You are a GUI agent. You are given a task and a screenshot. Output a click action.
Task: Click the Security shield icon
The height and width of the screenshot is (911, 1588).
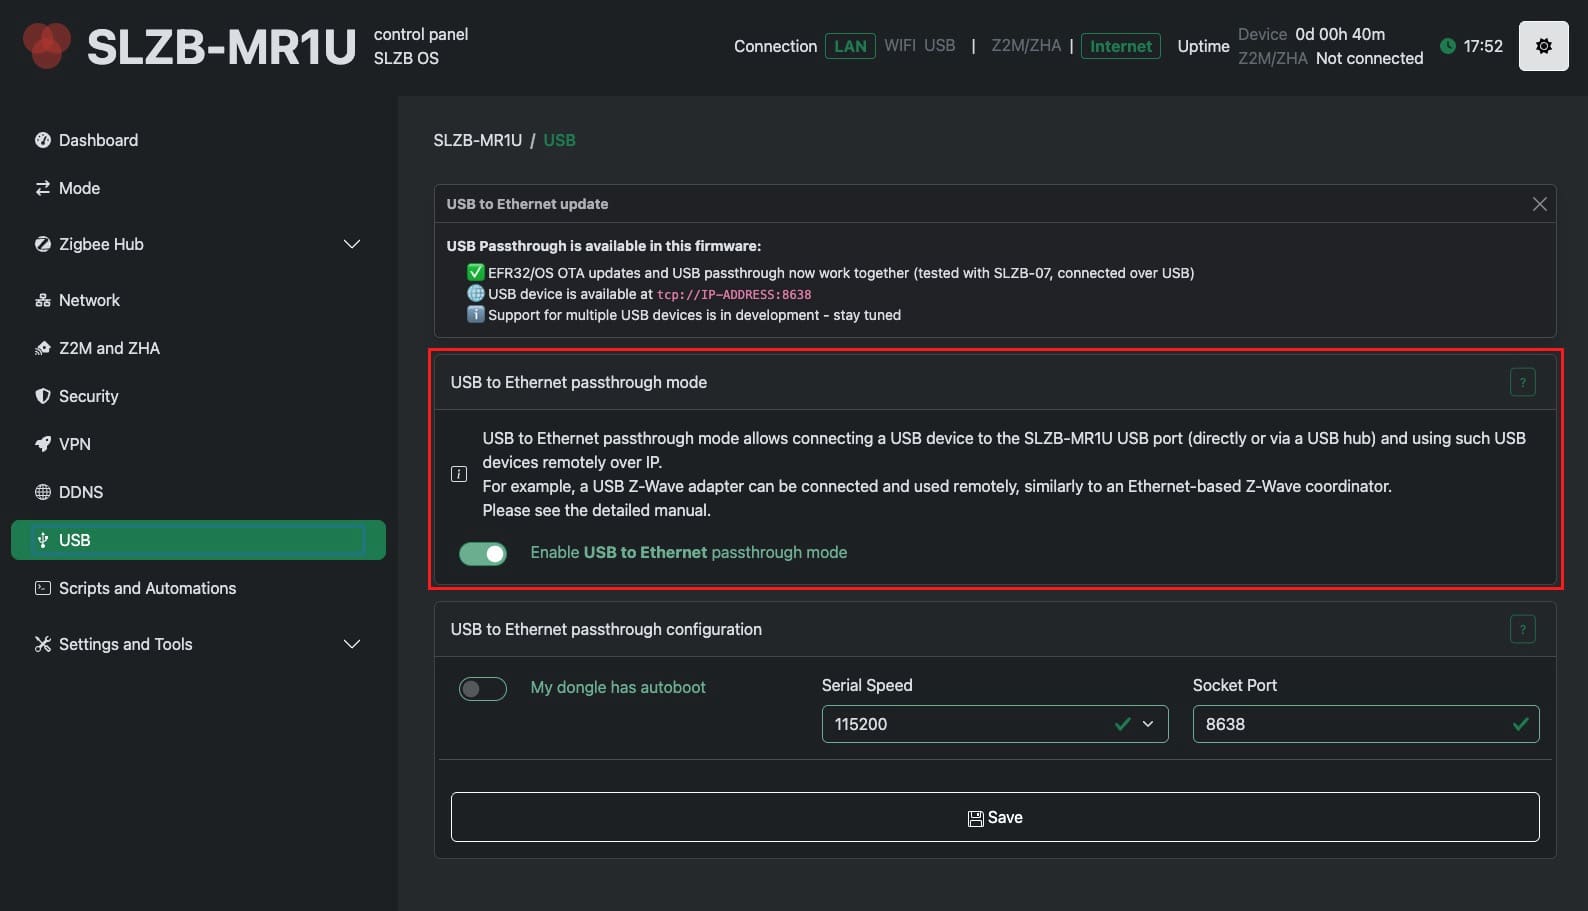pos(42,396)
